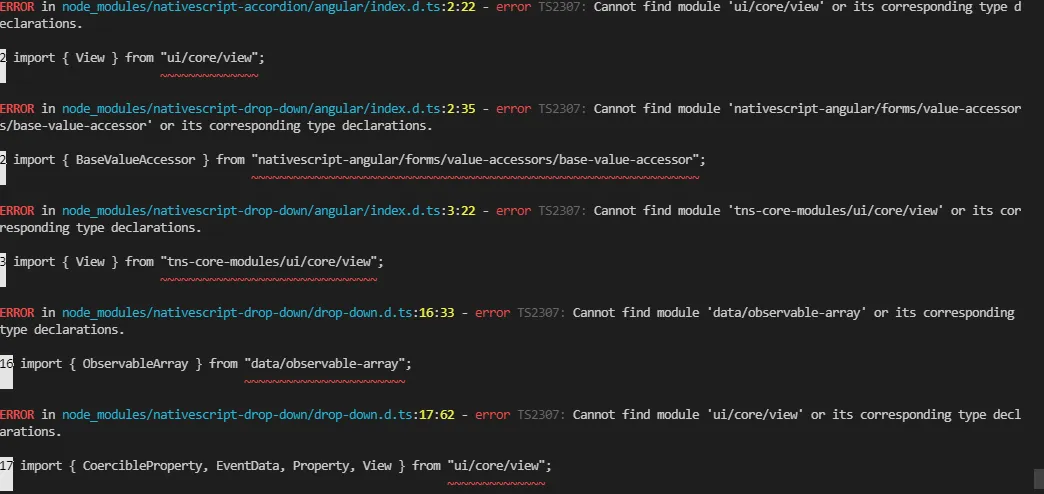Click gutter line number 16

(6, 364)
